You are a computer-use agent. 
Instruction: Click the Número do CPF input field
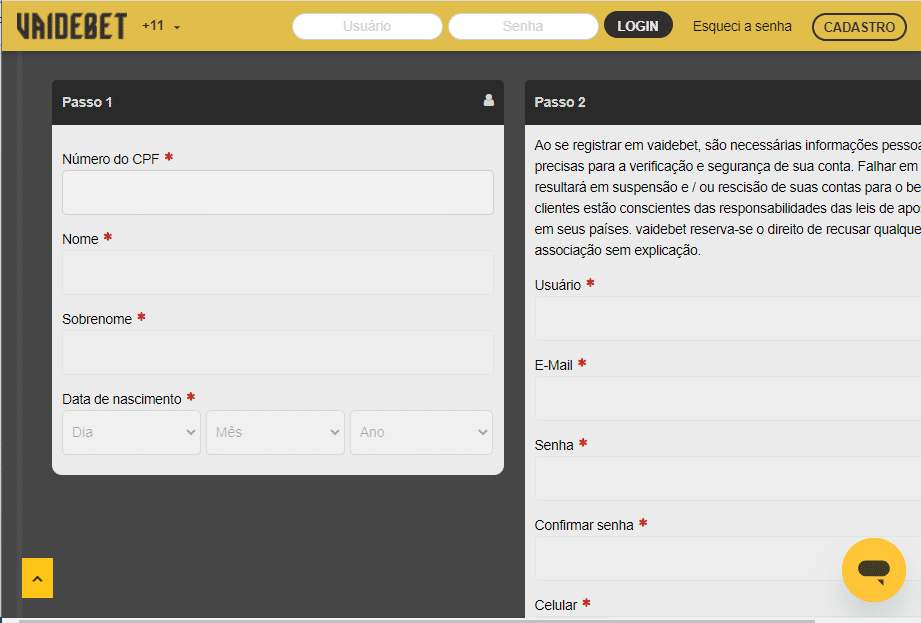pos(277,192)
